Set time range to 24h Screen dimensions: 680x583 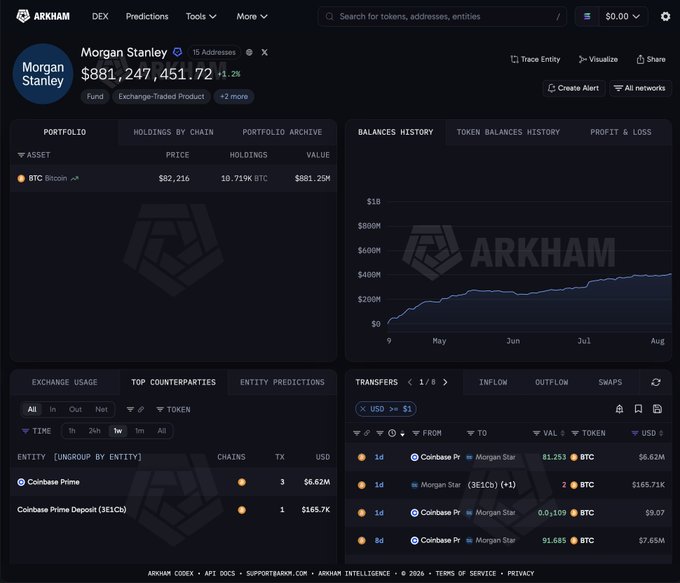(95, 431)
